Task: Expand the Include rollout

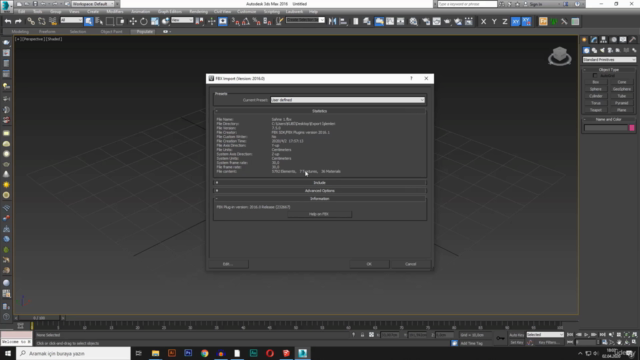Action: [x=320, y=182]
